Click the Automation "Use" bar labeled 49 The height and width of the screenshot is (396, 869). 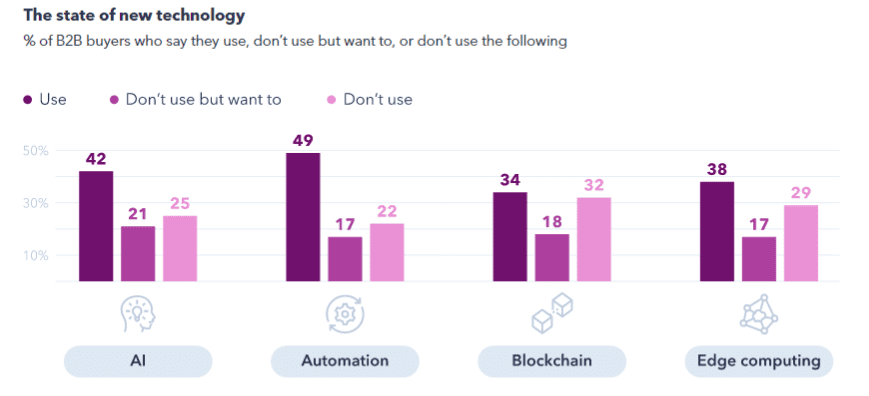click(303, 217)
